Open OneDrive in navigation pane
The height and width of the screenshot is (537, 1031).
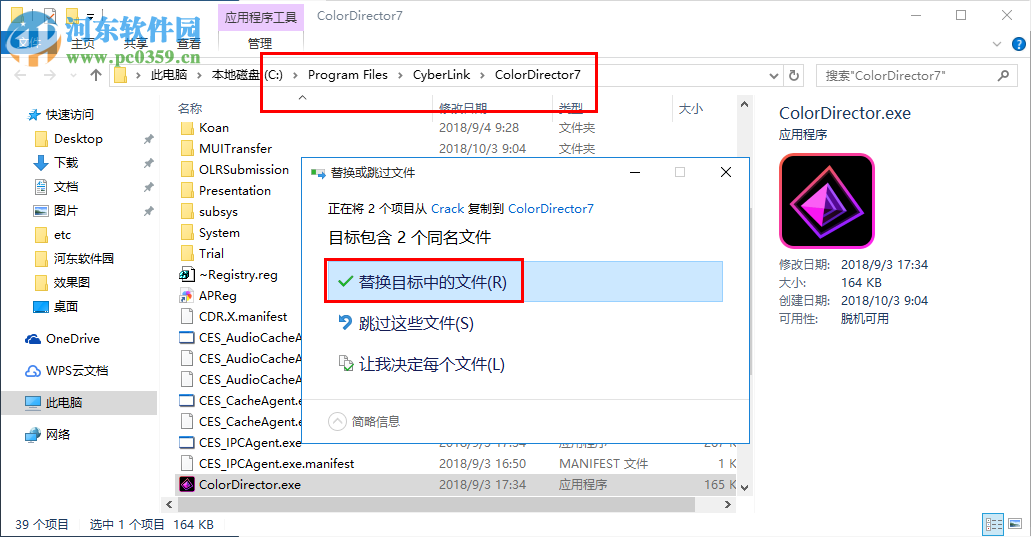(72, 339)
